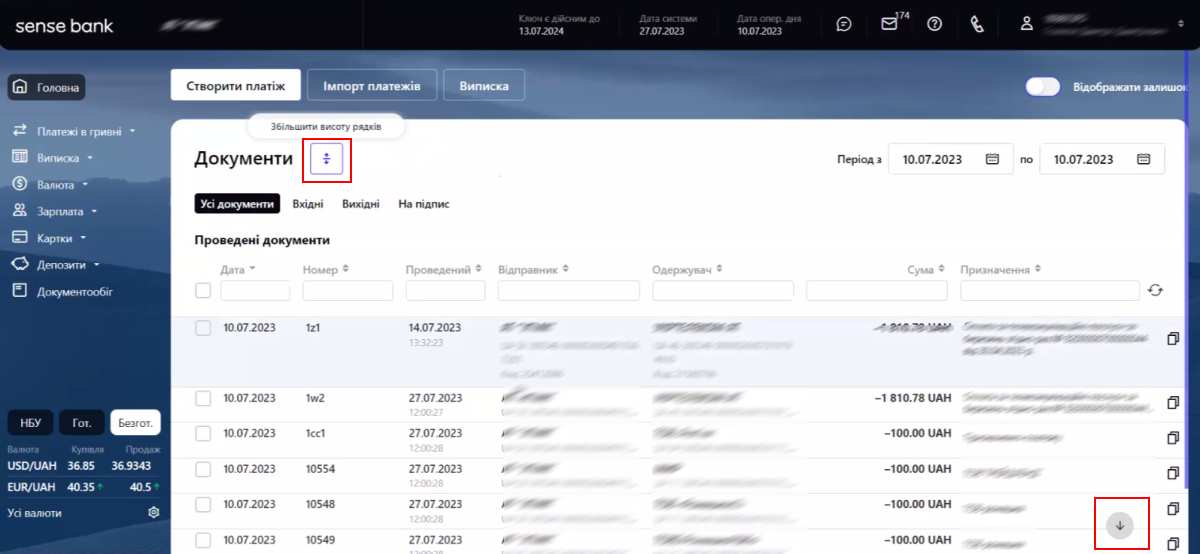This screenshot has width=1200, height=554.
Task: Open currency settings gear icon
Action: 154,513
